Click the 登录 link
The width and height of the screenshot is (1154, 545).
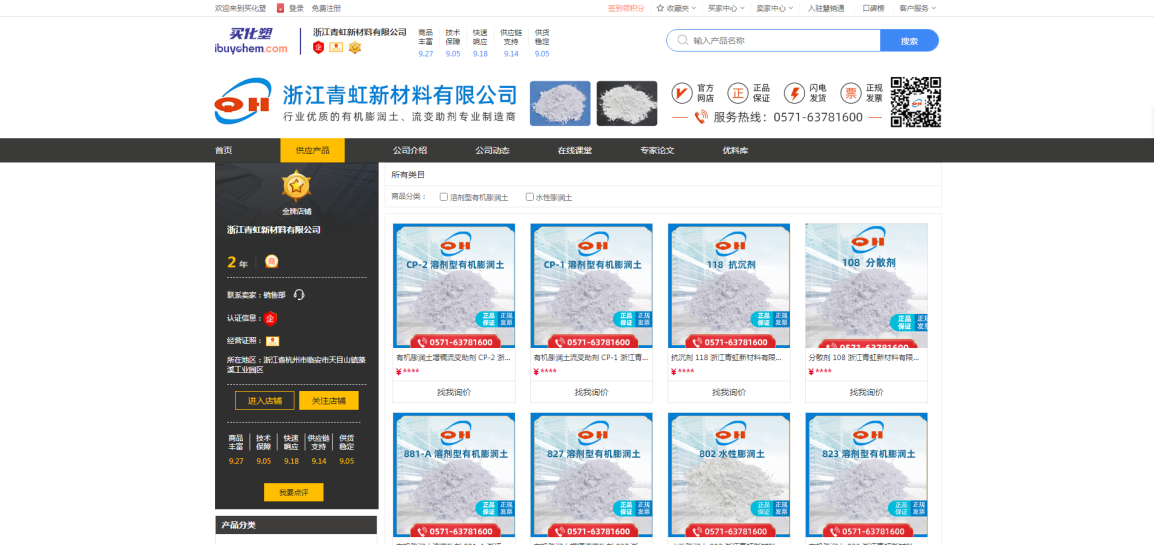tap(296, 8)
